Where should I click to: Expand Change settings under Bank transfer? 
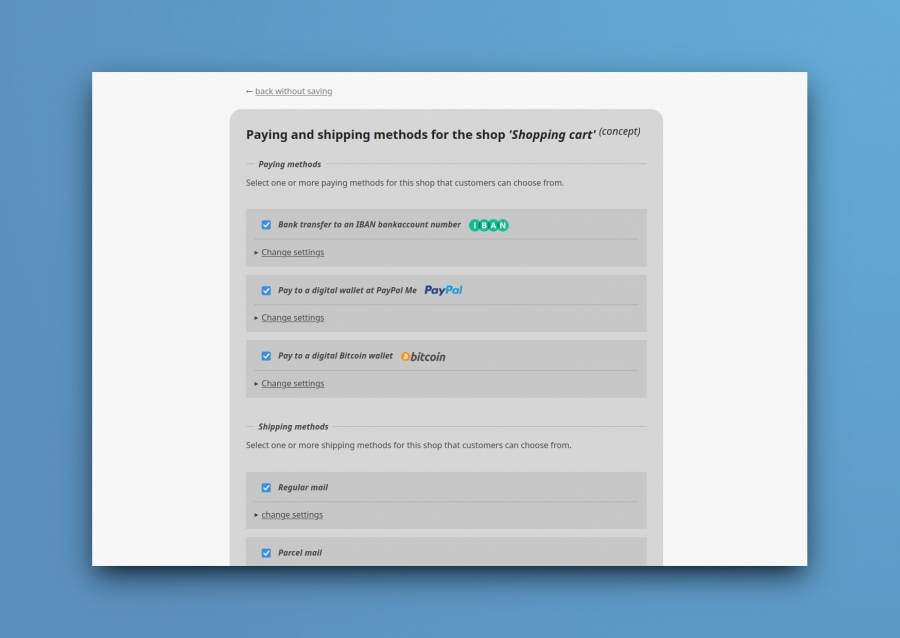pyautogui.click(x=292, y=252)
